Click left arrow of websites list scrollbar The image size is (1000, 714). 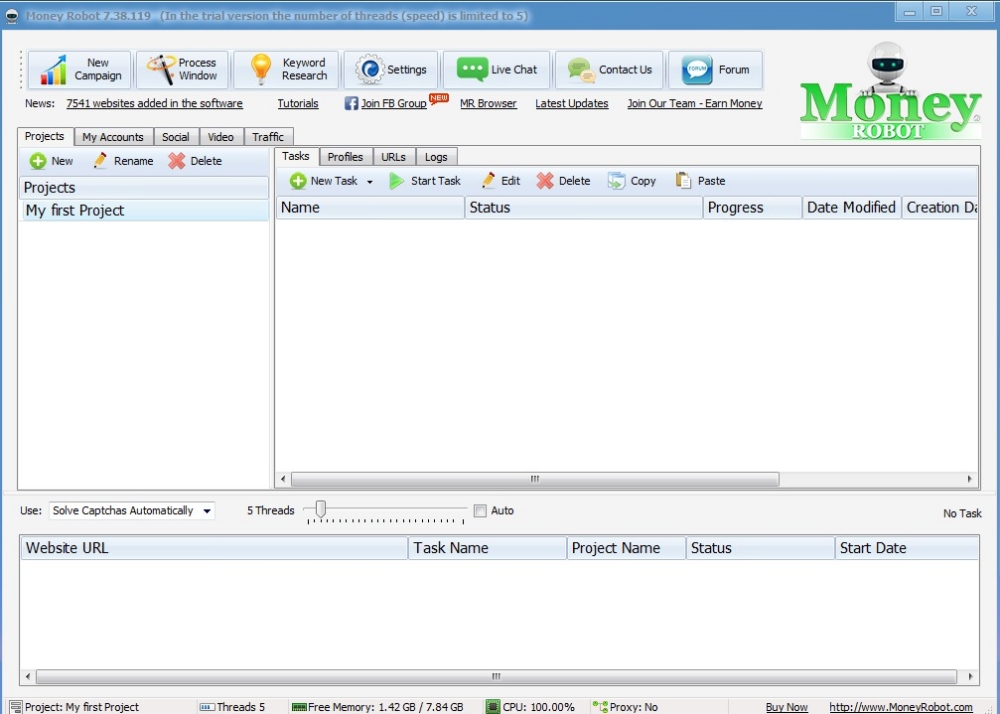pos(27,676)
